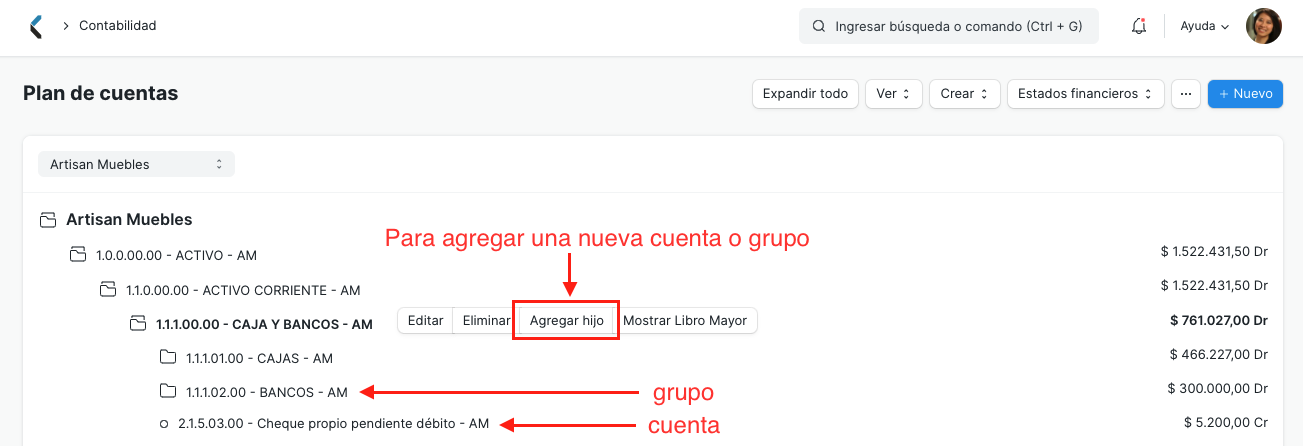Select the Artisan Muebles root tree label
Screen dimensions: 1303x446
[x=129, y=219]
